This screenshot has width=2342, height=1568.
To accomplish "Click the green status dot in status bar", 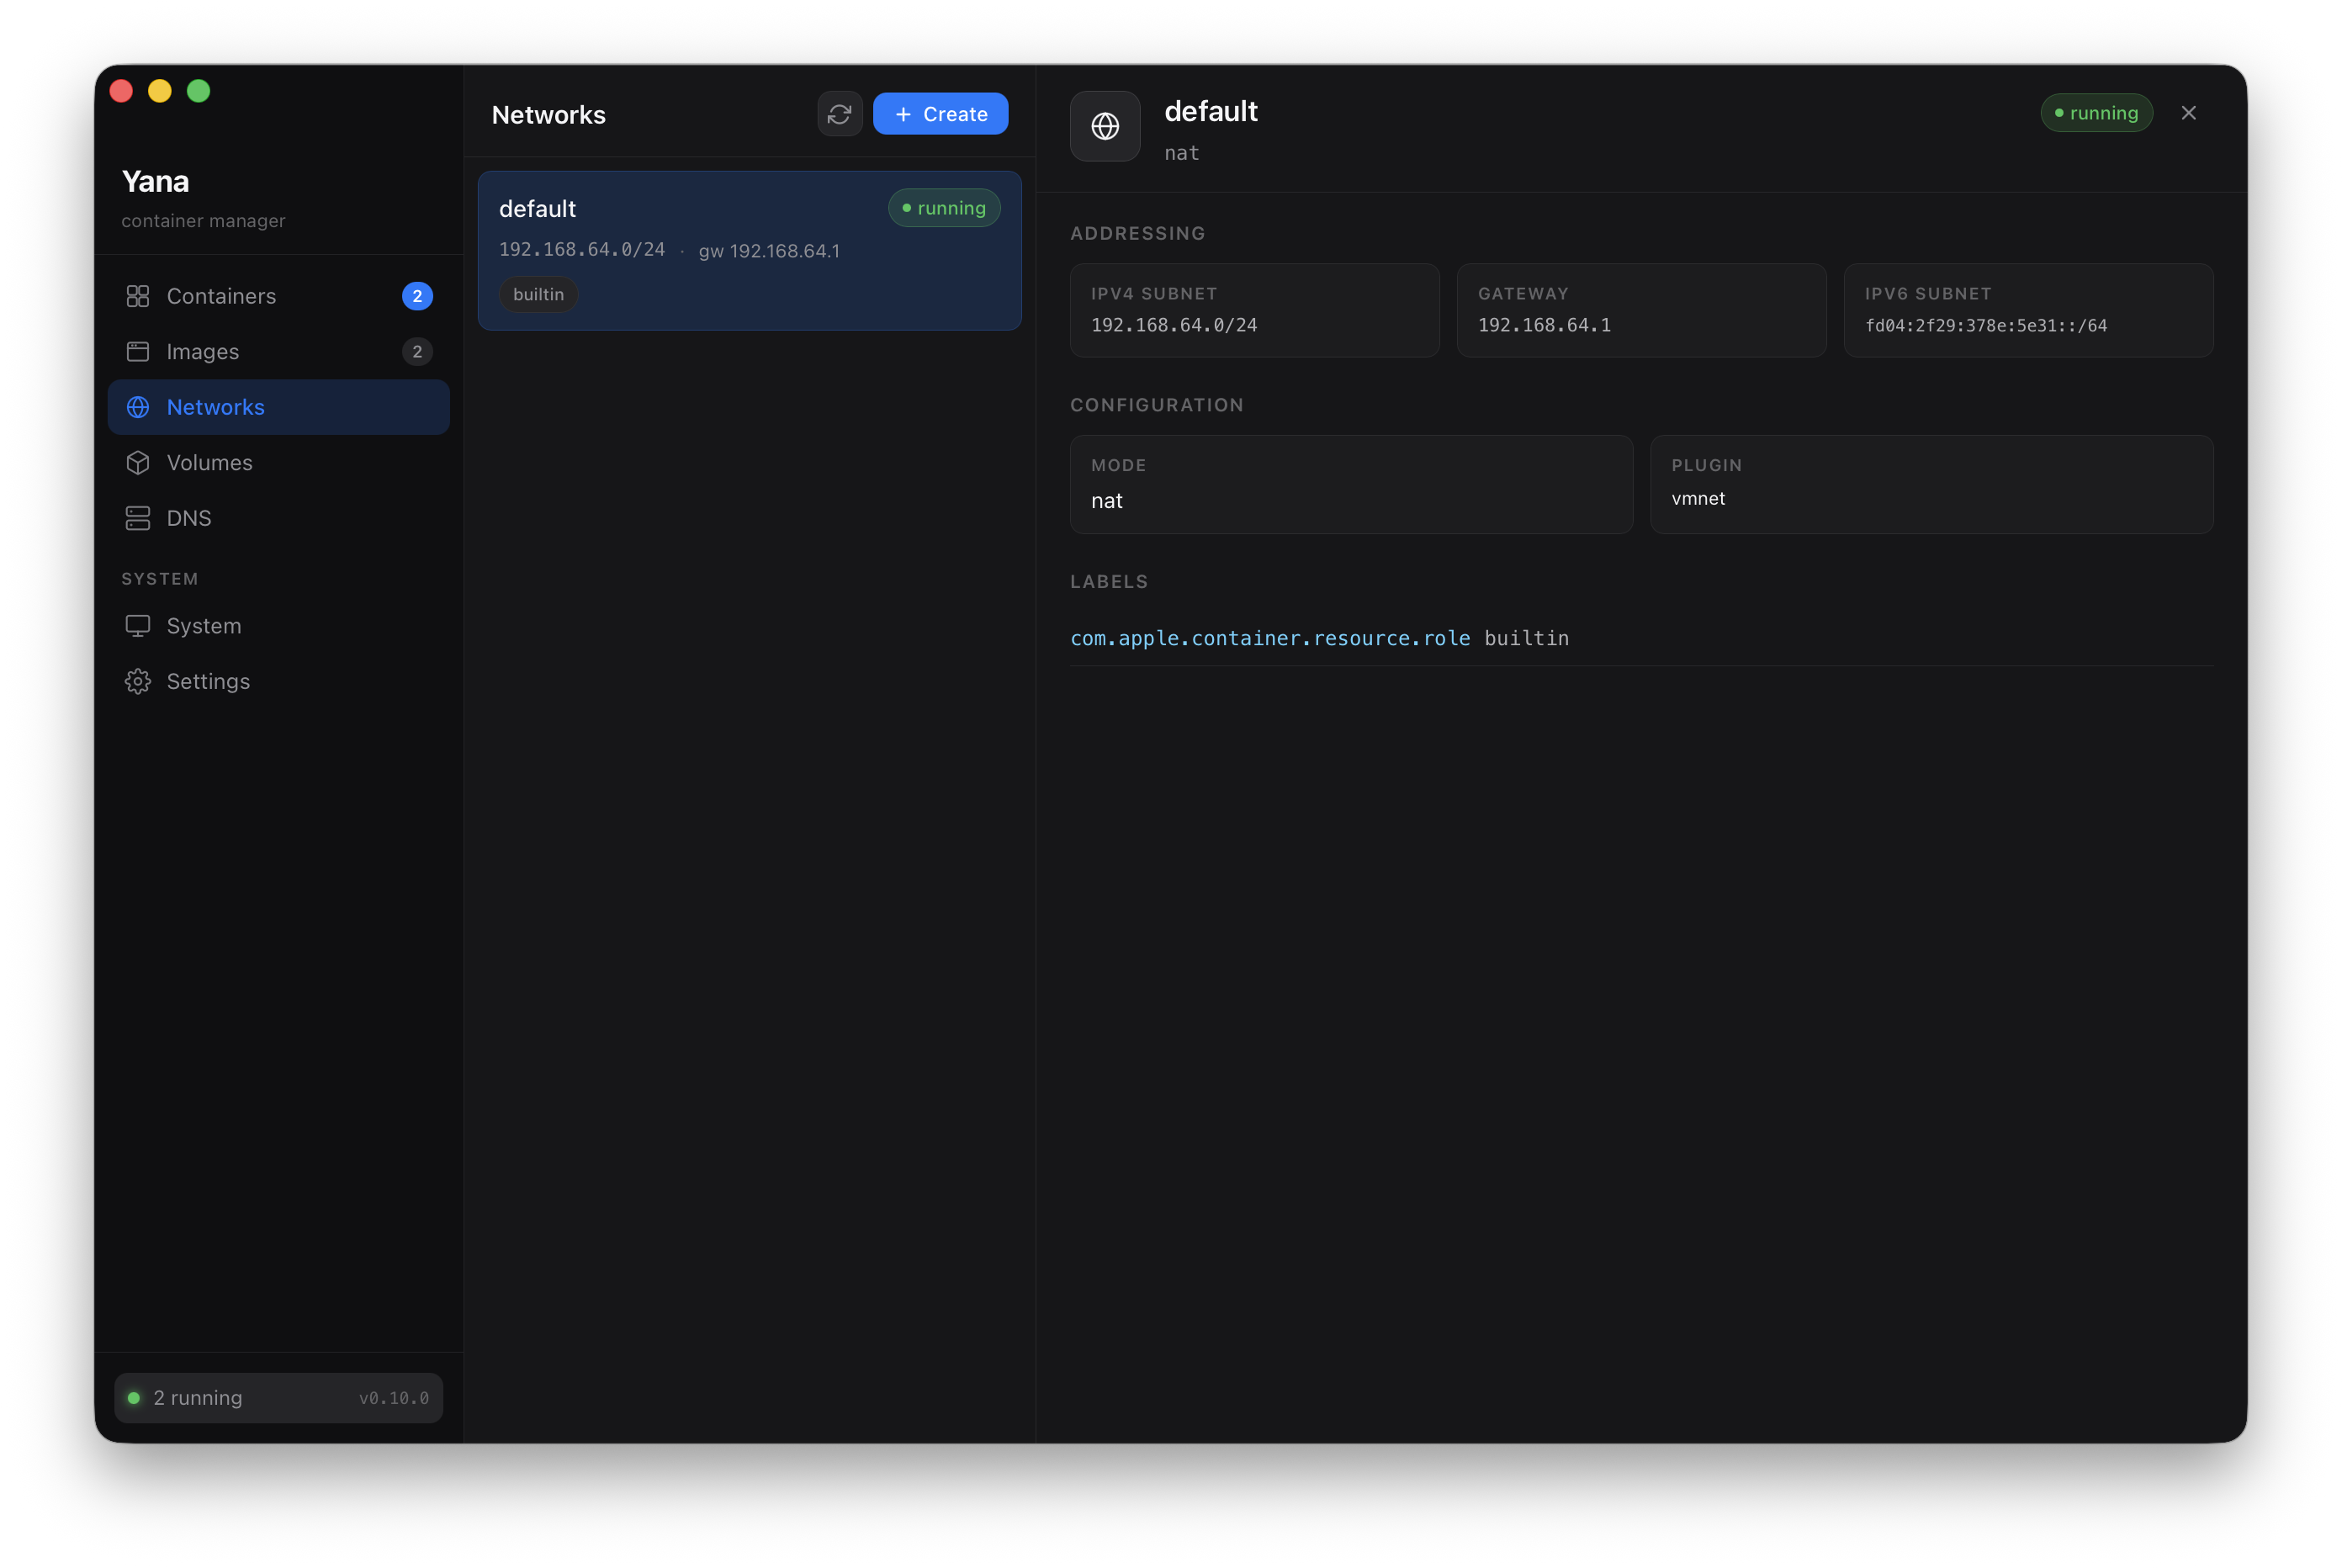I will click(x=133, y=1397).
